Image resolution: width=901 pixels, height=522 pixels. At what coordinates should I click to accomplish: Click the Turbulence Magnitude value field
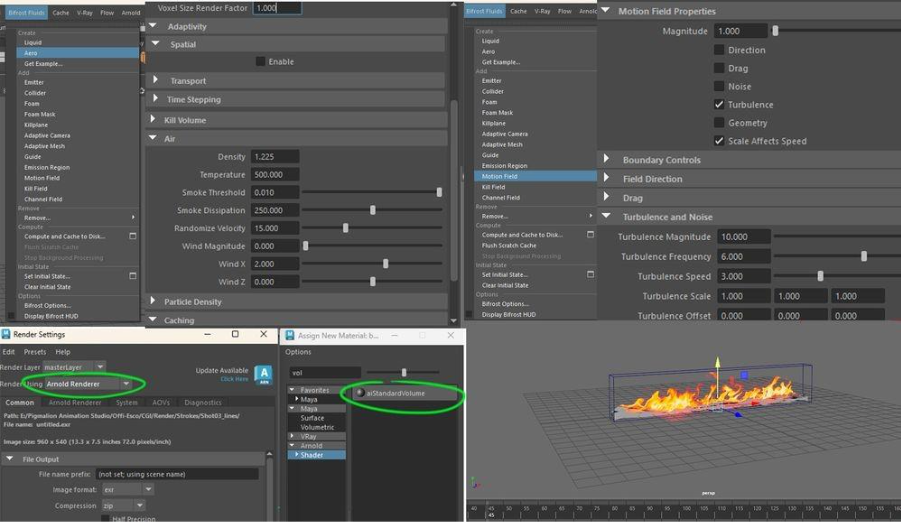742,237
